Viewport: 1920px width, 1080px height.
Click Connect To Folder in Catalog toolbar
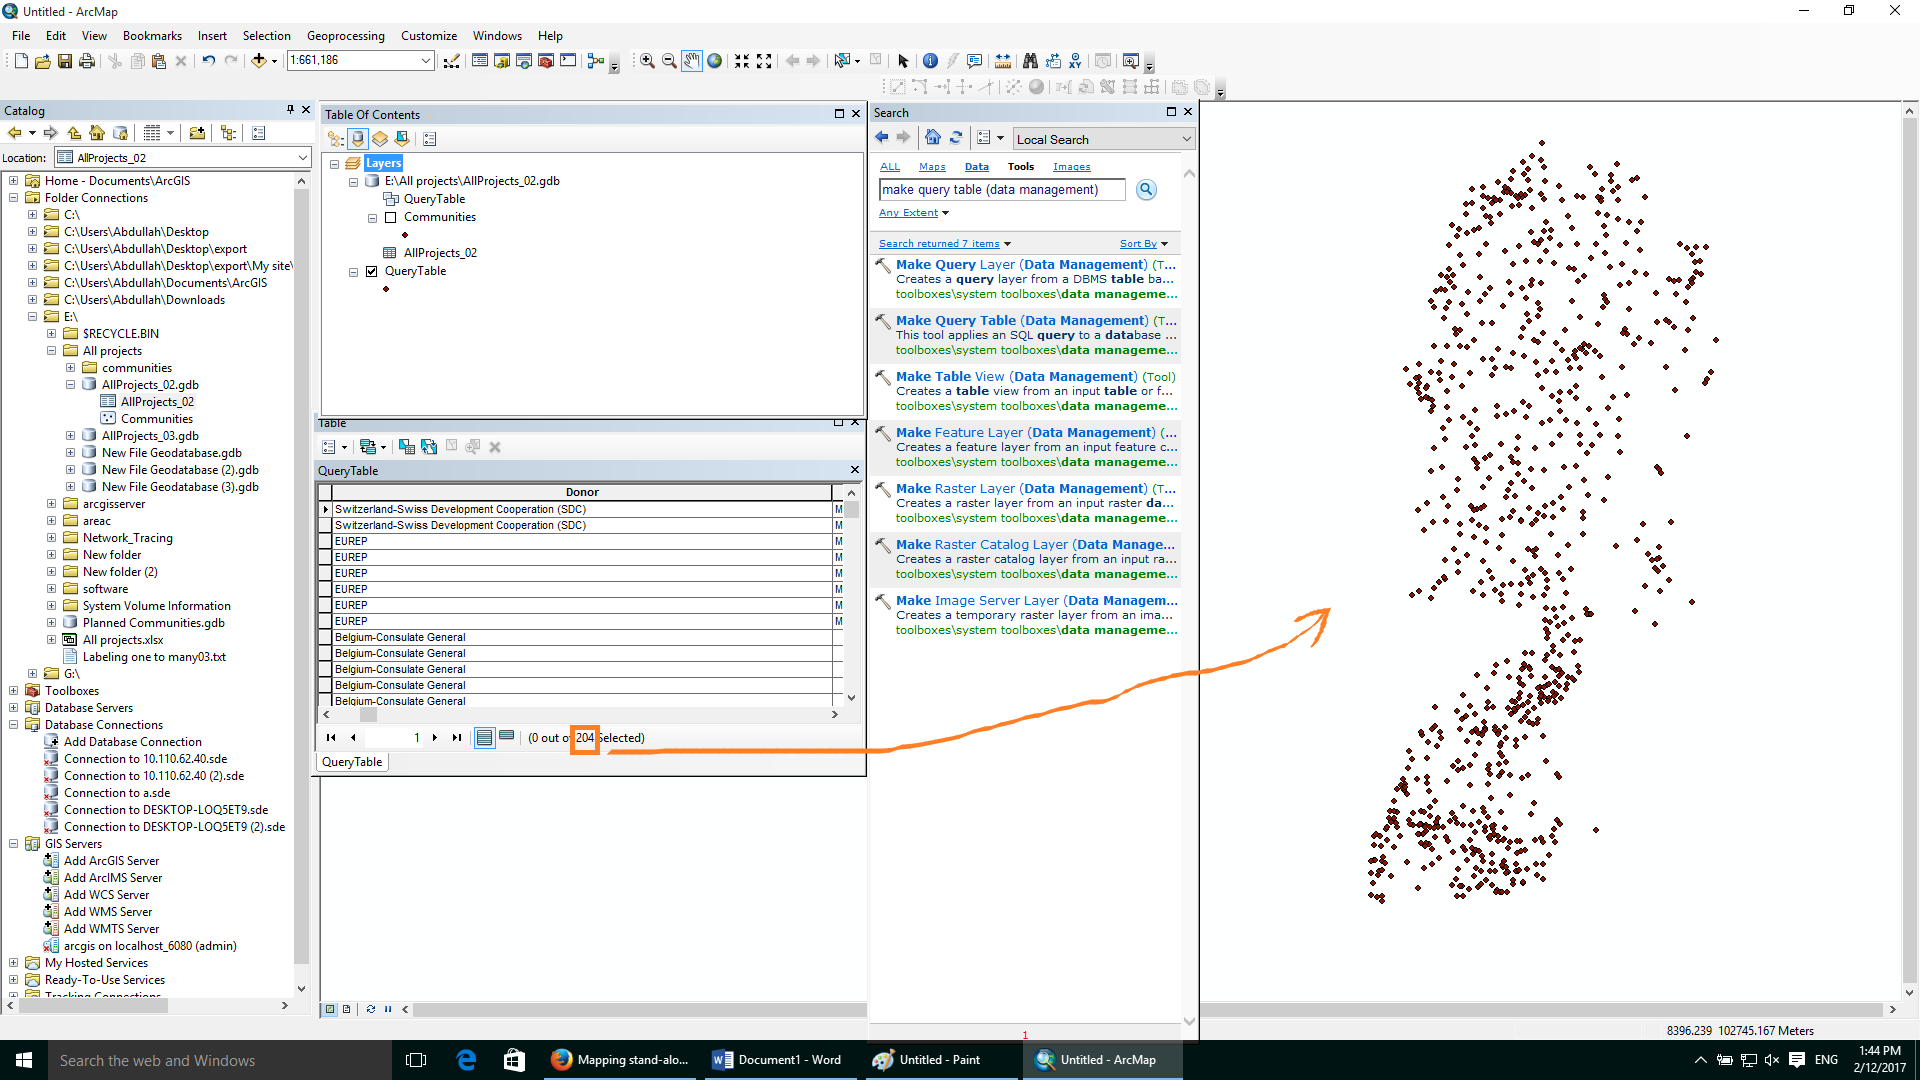click(197, 133)
